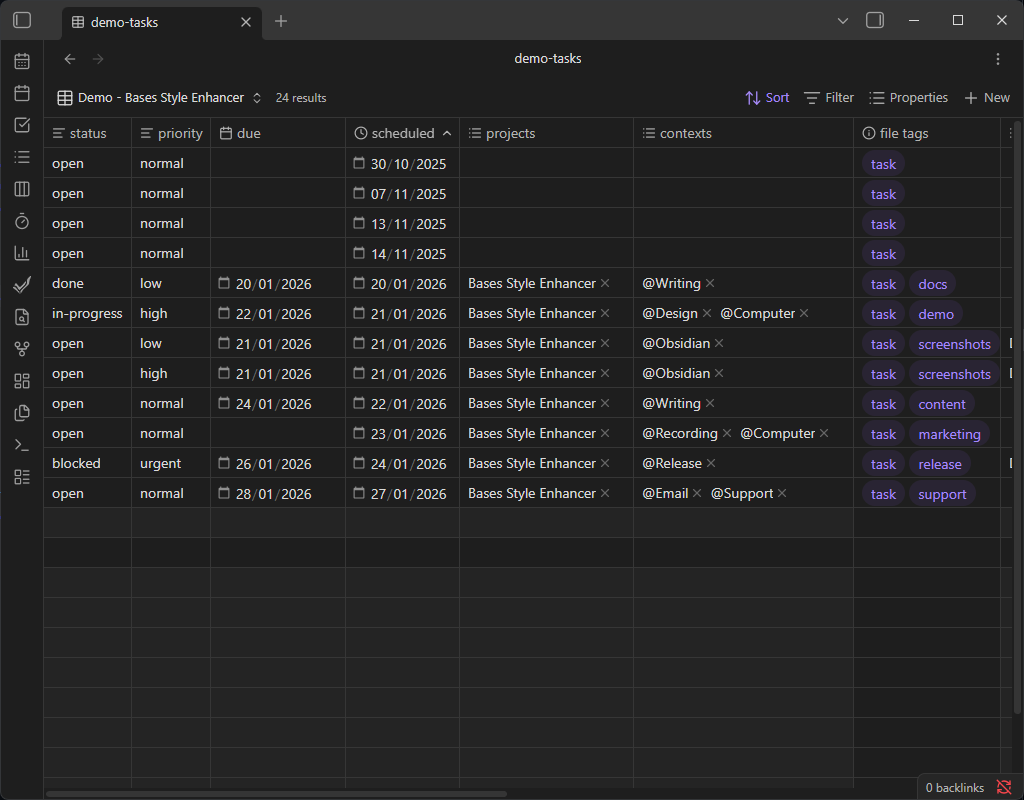Click the calendar icon beside scheduled 30/10/2025
The height and width of the screenshot is (800, 1024).
[359, 163]
